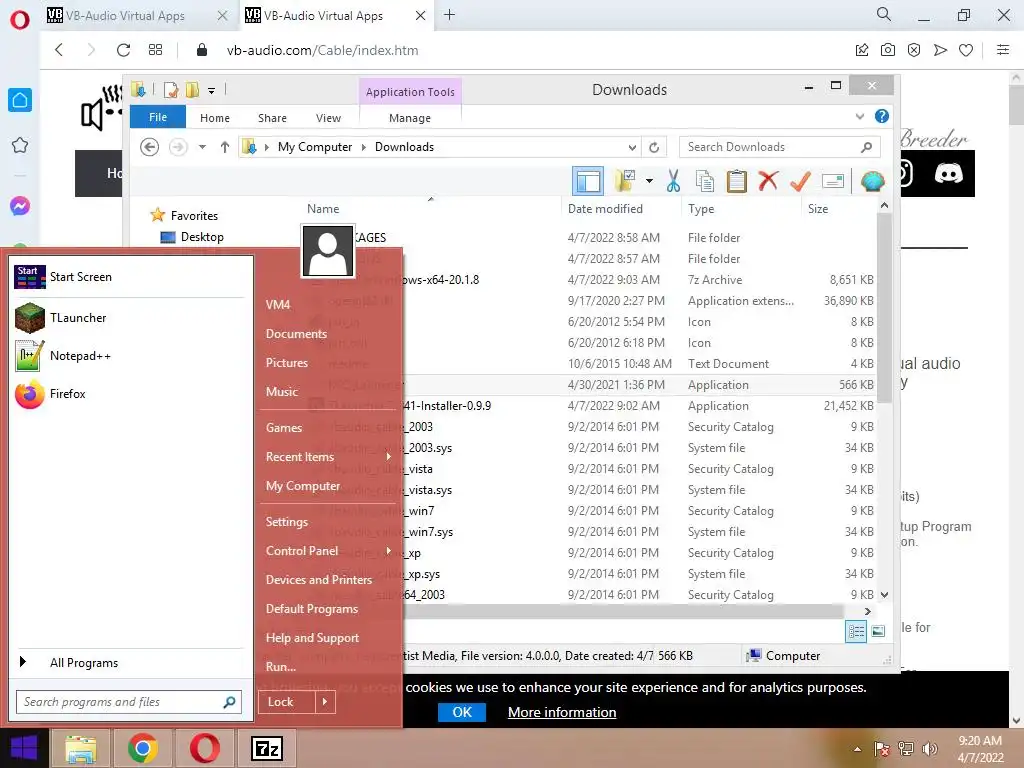This screenshot has width=1024, height=768.
Task: Click the volume speaker tray icon
Action: pyautogui.click(x=929, y=749)
